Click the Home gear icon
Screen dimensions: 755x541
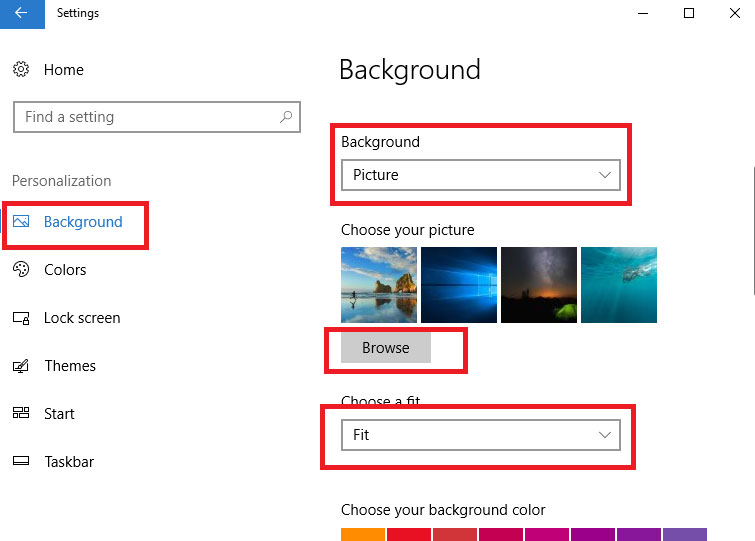[x=21, y=70]
